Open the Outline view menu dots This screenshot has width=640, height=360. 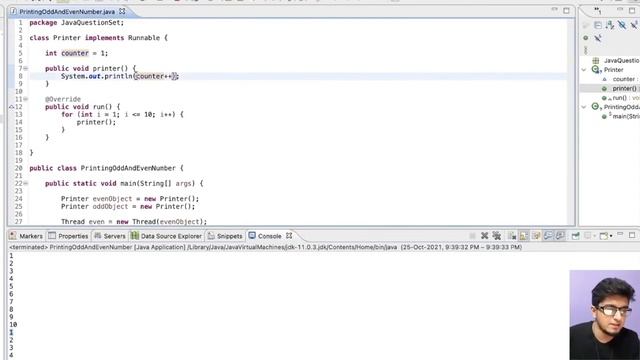pyautogui.click(x=586, y=50)
